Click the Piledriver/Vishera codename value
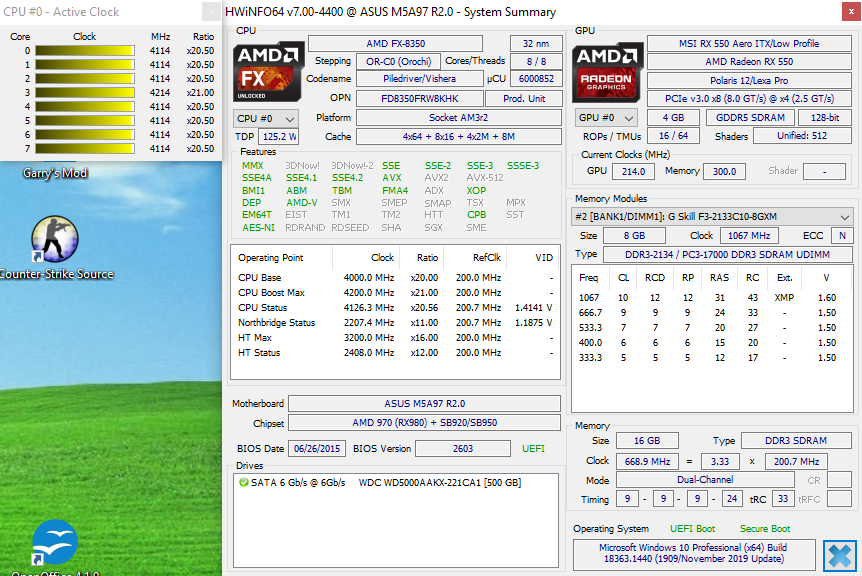 coord(419,79)
